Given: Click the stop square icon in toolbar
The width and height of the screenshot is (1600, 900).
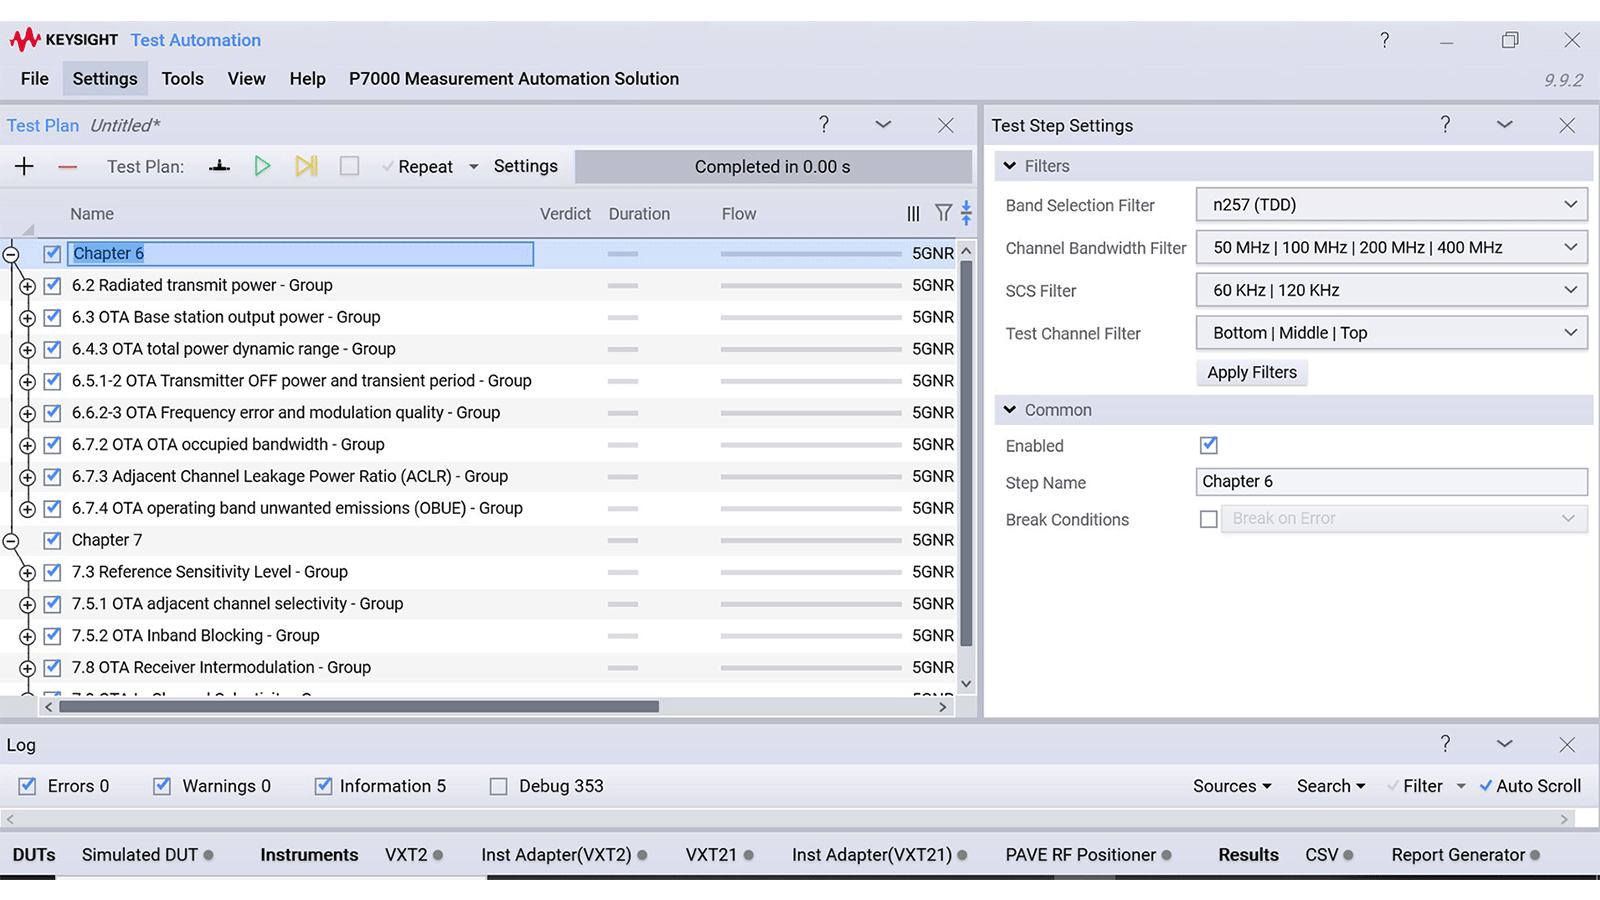Looking at the screenshot, I should [x=349, y=166].
